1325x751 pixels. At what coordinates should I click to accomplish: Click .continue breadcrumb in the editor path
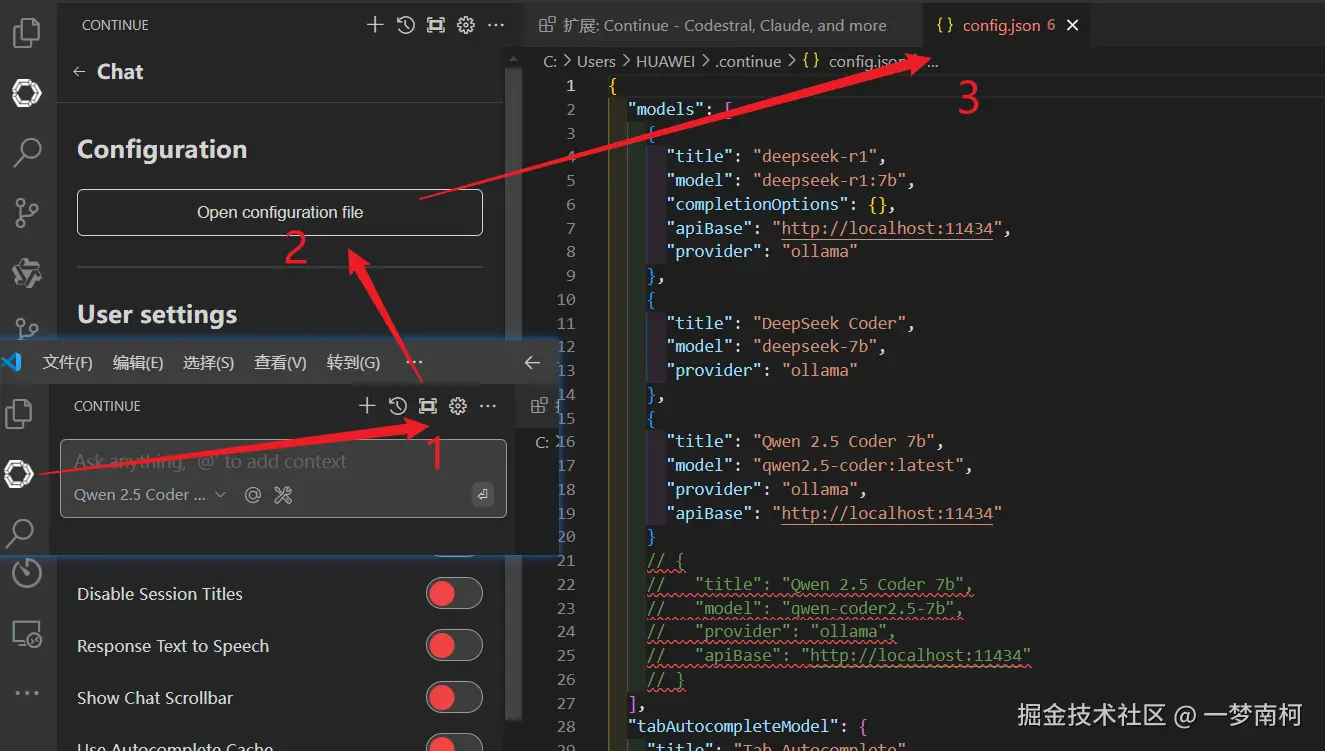click(748, 61)
